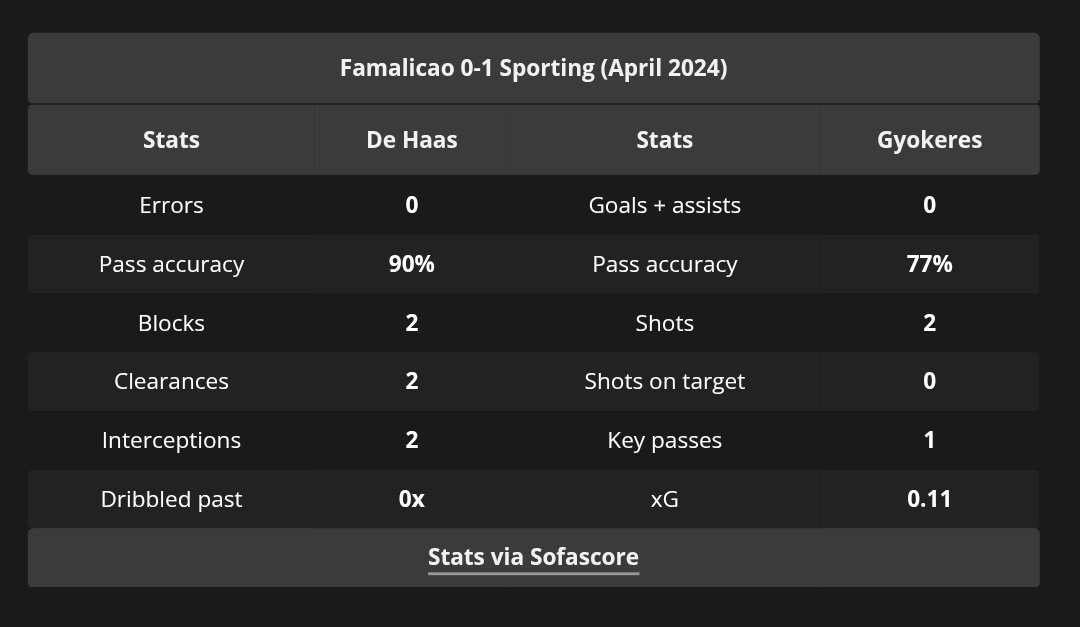Select the Key passes label
The image size is (1080, 627).
pyautogui.click(x=664, y=440)
